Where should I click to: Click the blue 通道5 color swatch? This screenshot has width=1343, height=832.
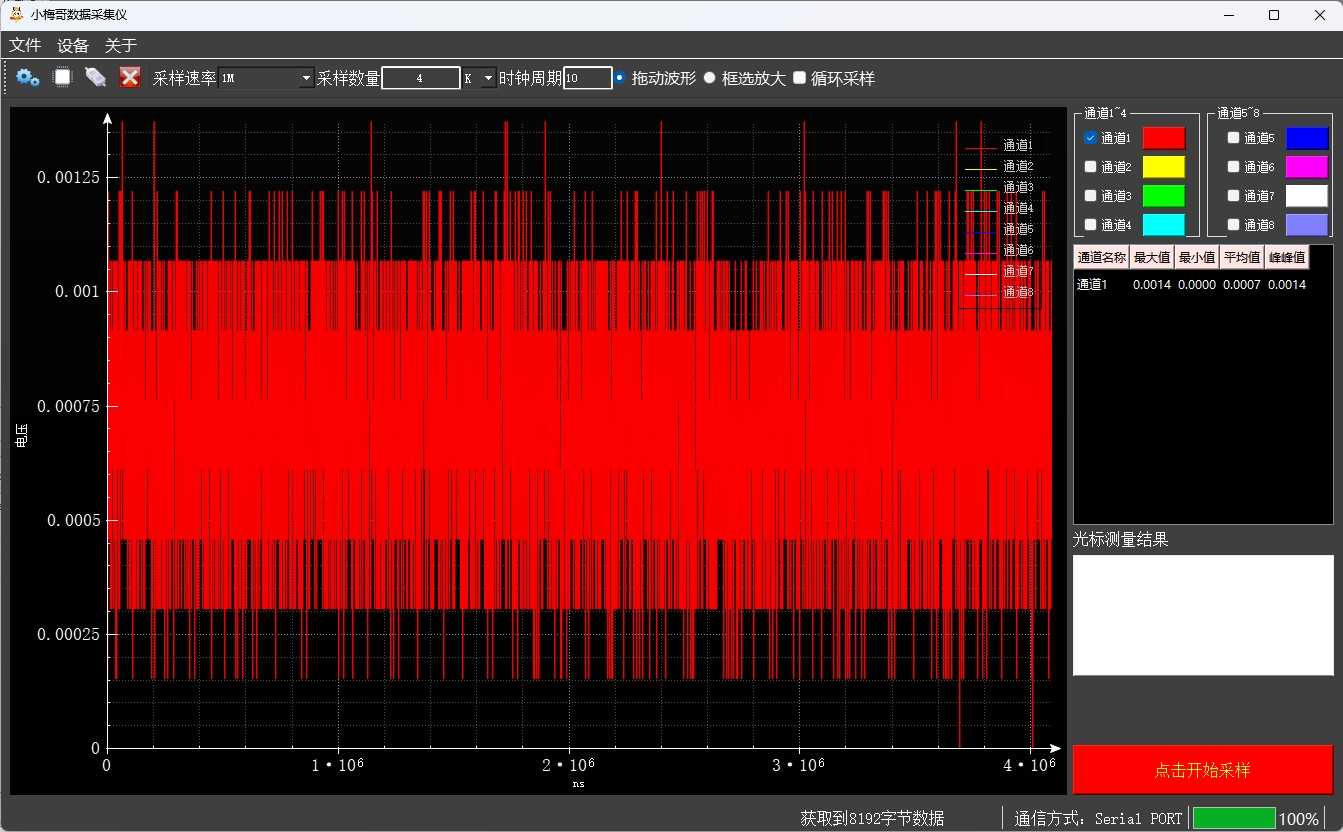(x=1307, y=138)
